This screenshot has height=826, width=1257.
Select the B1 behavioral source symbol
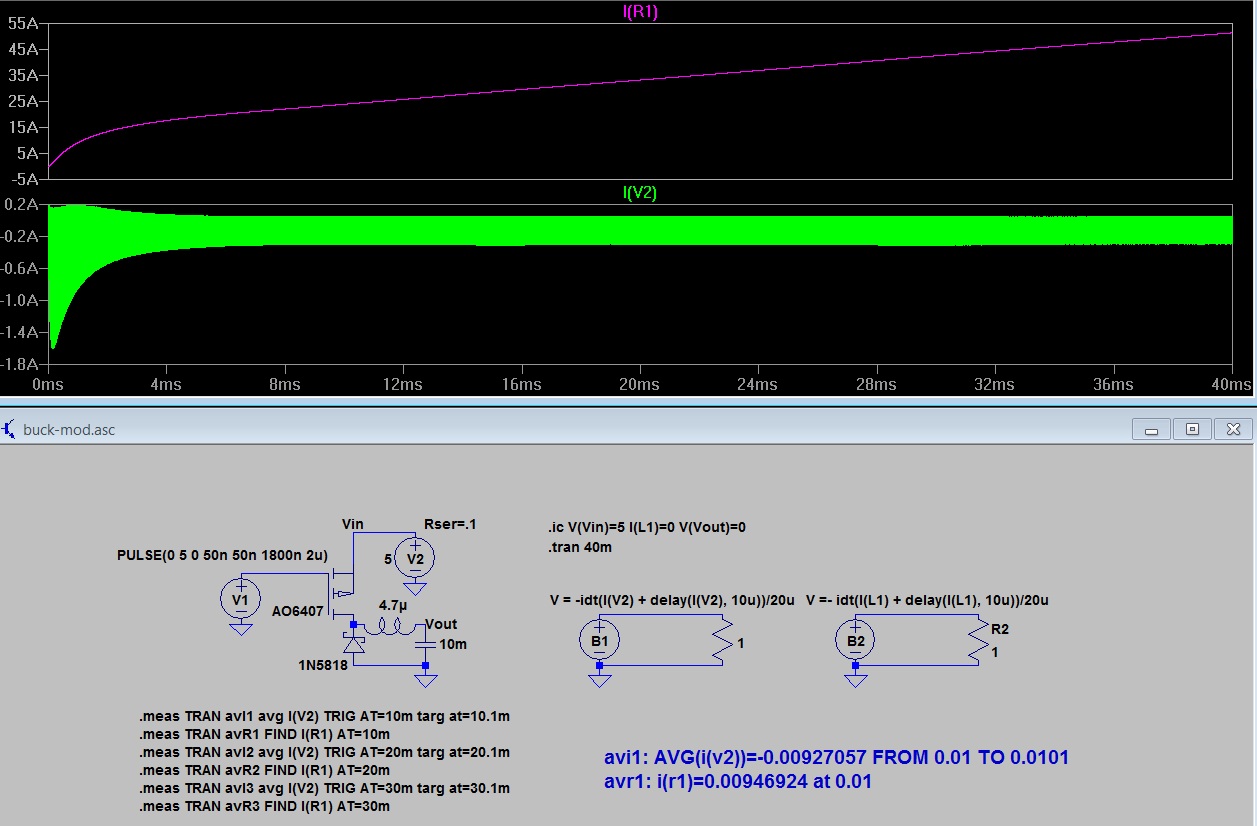[x=599, y=641]
